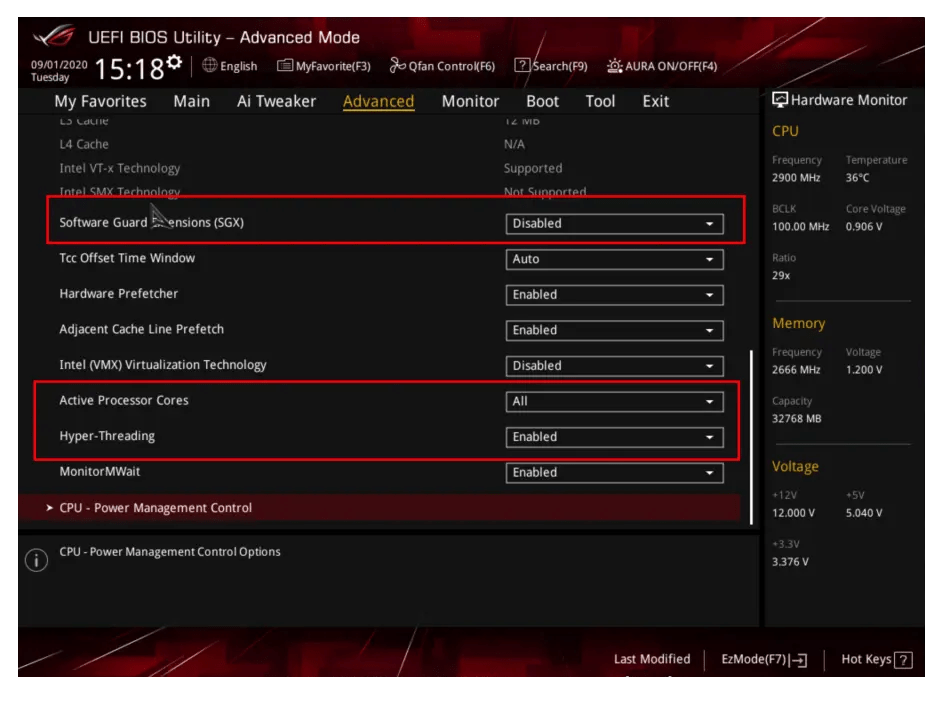Click CPU - Power Management Control Options text
This screenshot has height=714, width=942.
coord(169,552)
